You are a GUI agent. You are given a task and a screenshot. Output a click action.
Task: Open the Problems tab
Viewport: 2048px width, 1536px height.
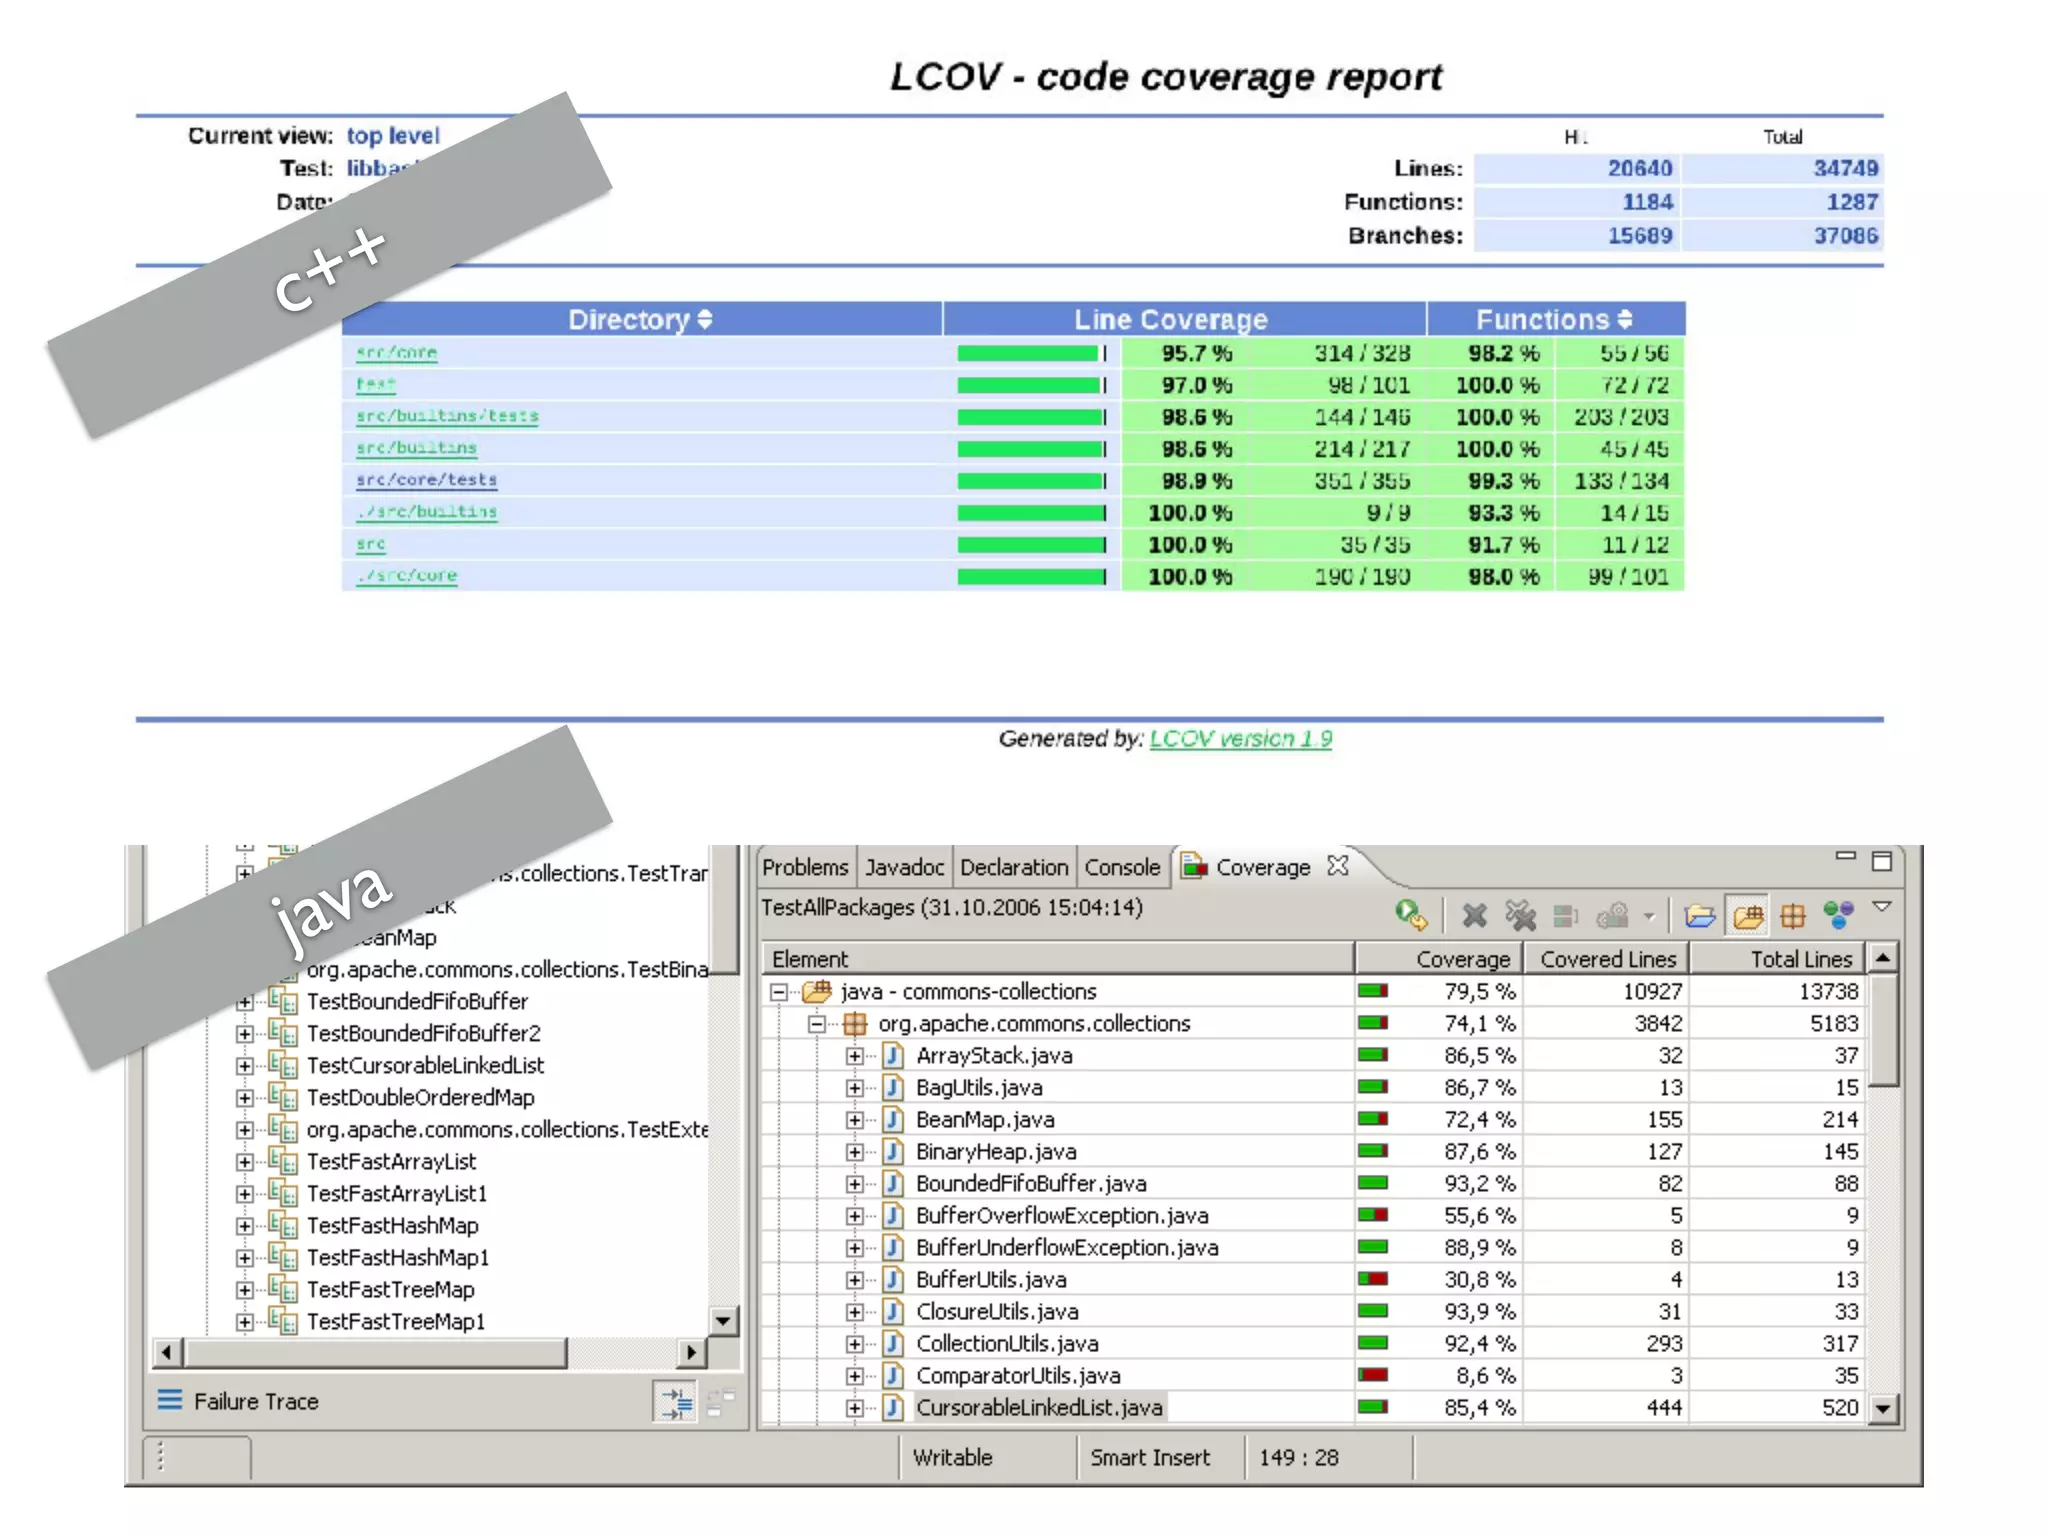click(x=804, y=868)
